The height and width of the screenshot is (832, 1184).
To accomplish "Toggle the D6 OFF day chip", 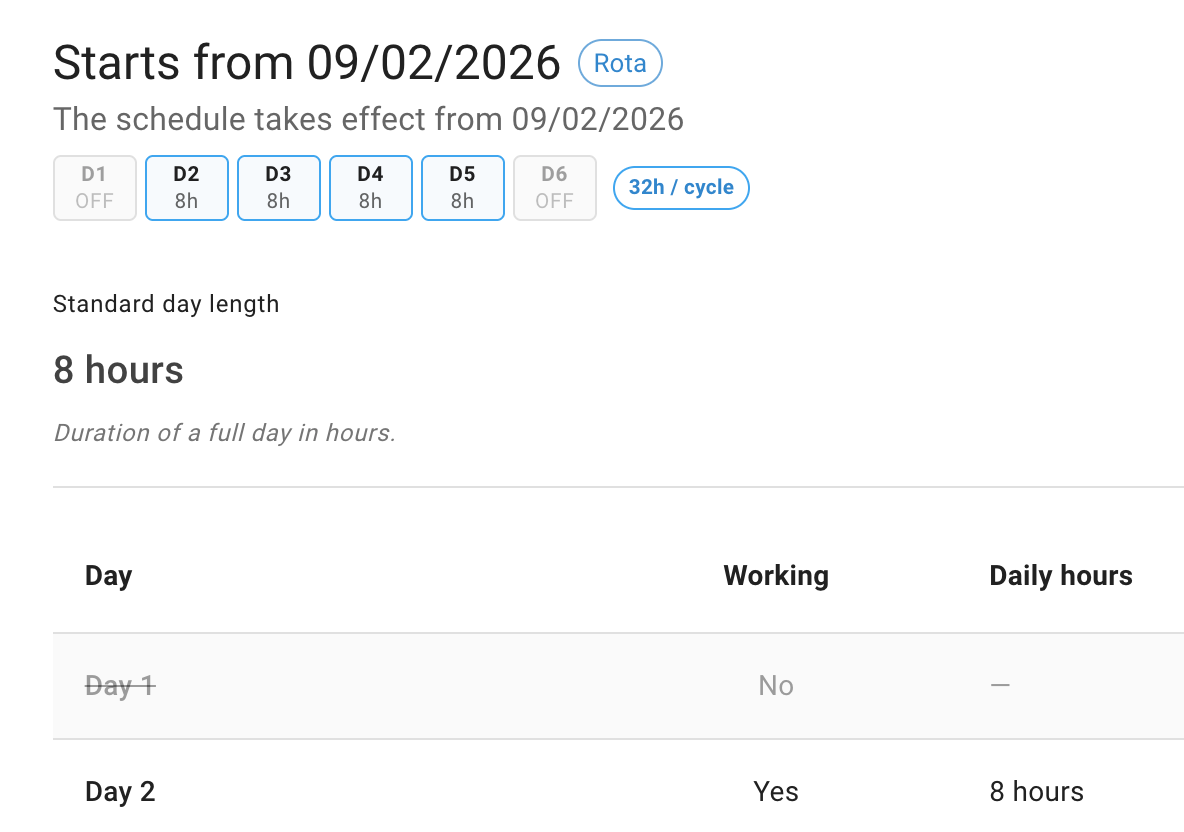I will pos(554,187).
